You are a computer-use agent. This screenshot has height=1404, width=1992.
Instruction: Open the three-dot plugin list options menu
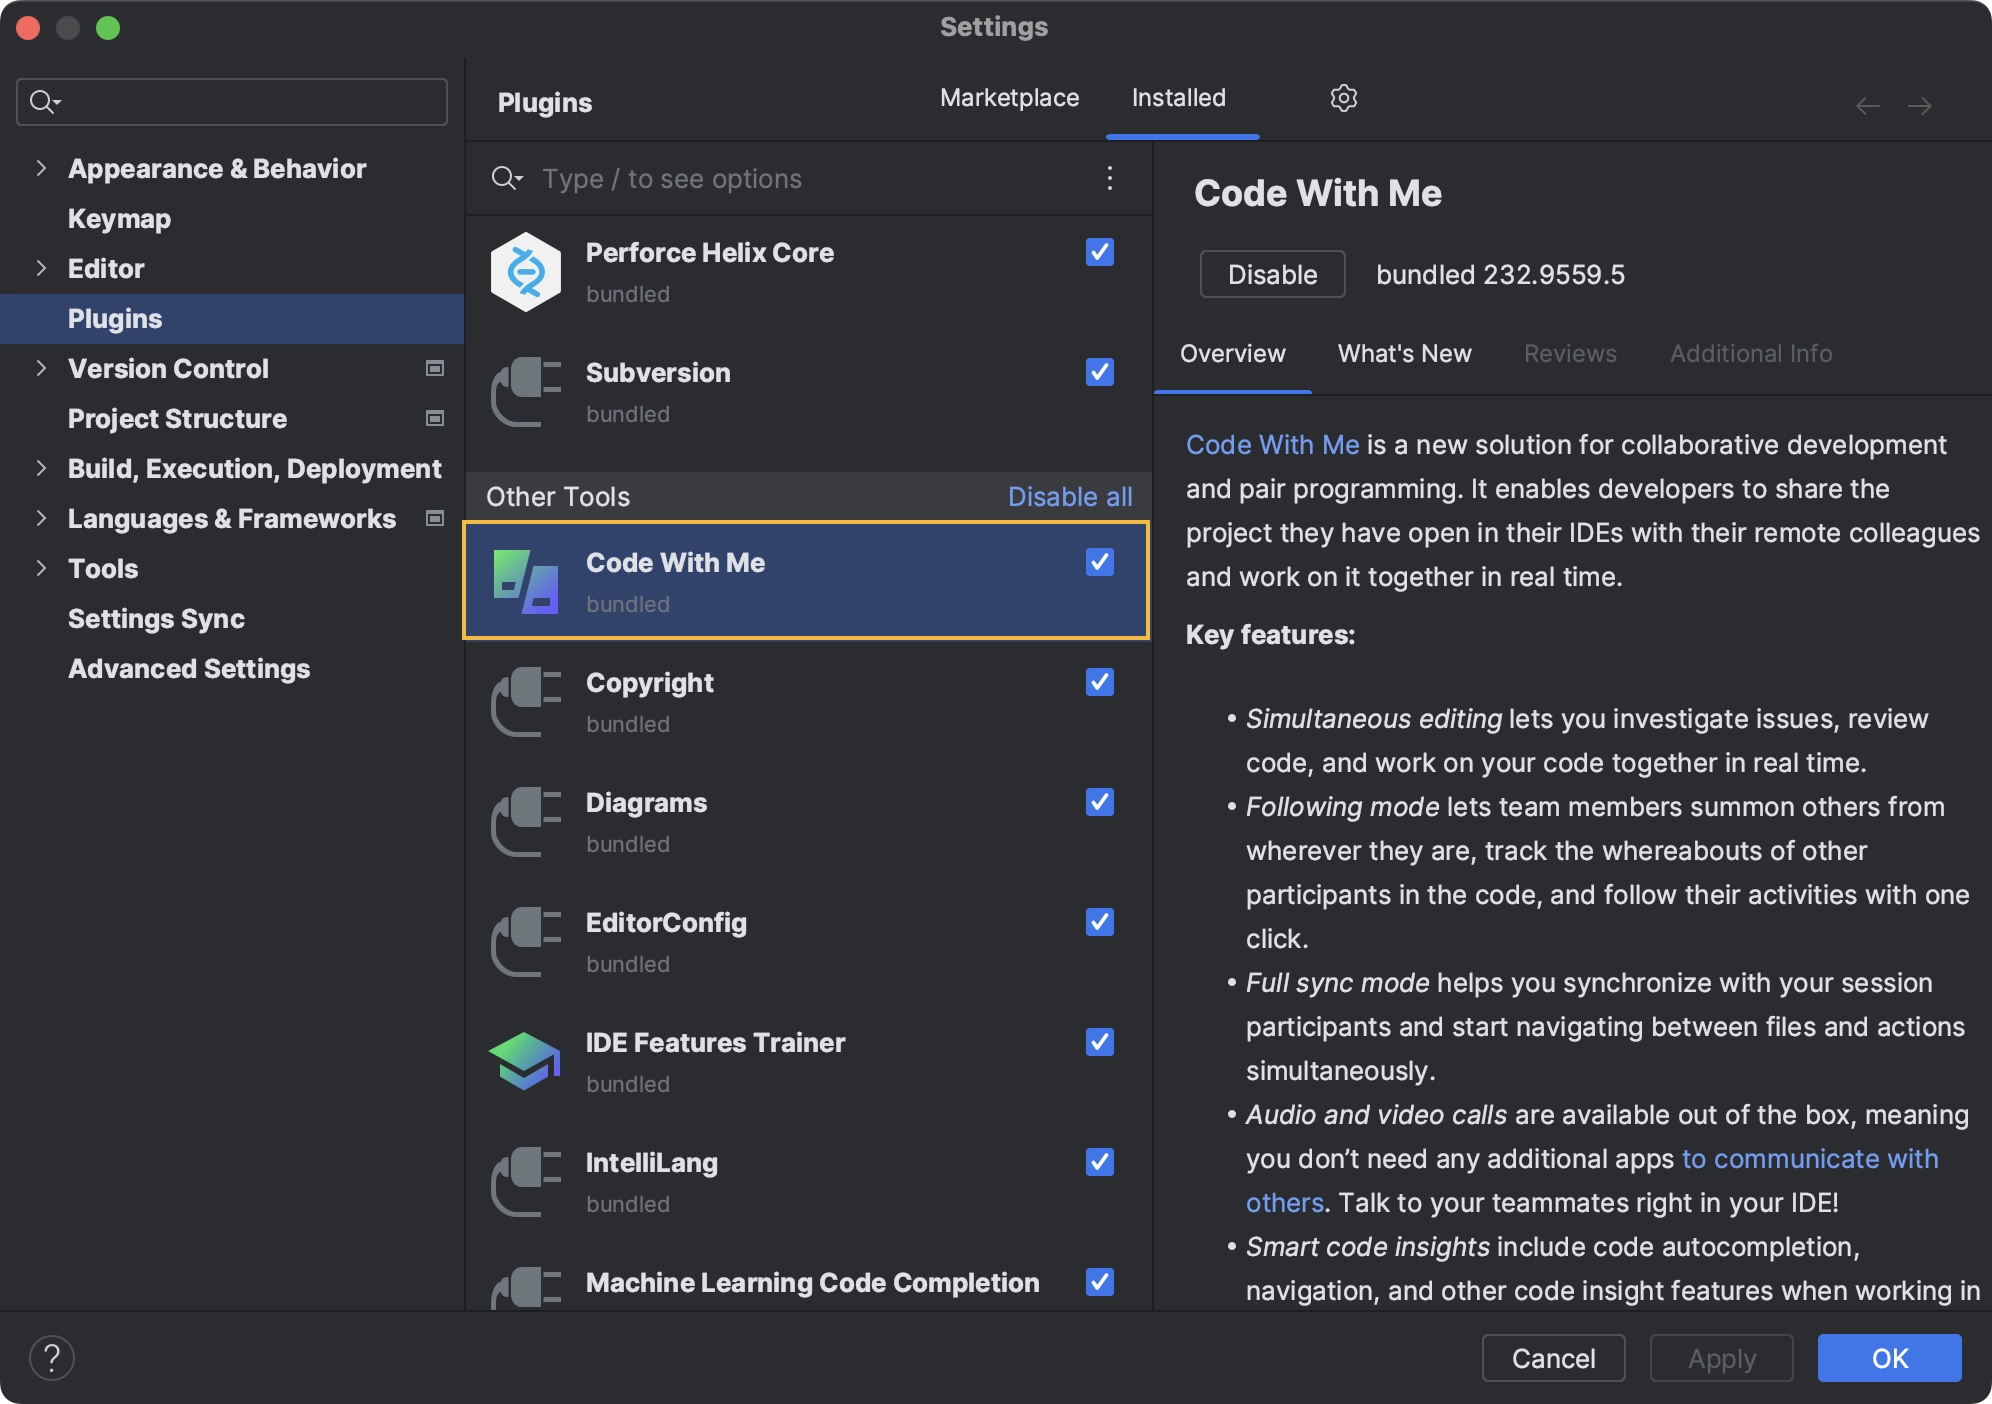tap(1110, 178)
